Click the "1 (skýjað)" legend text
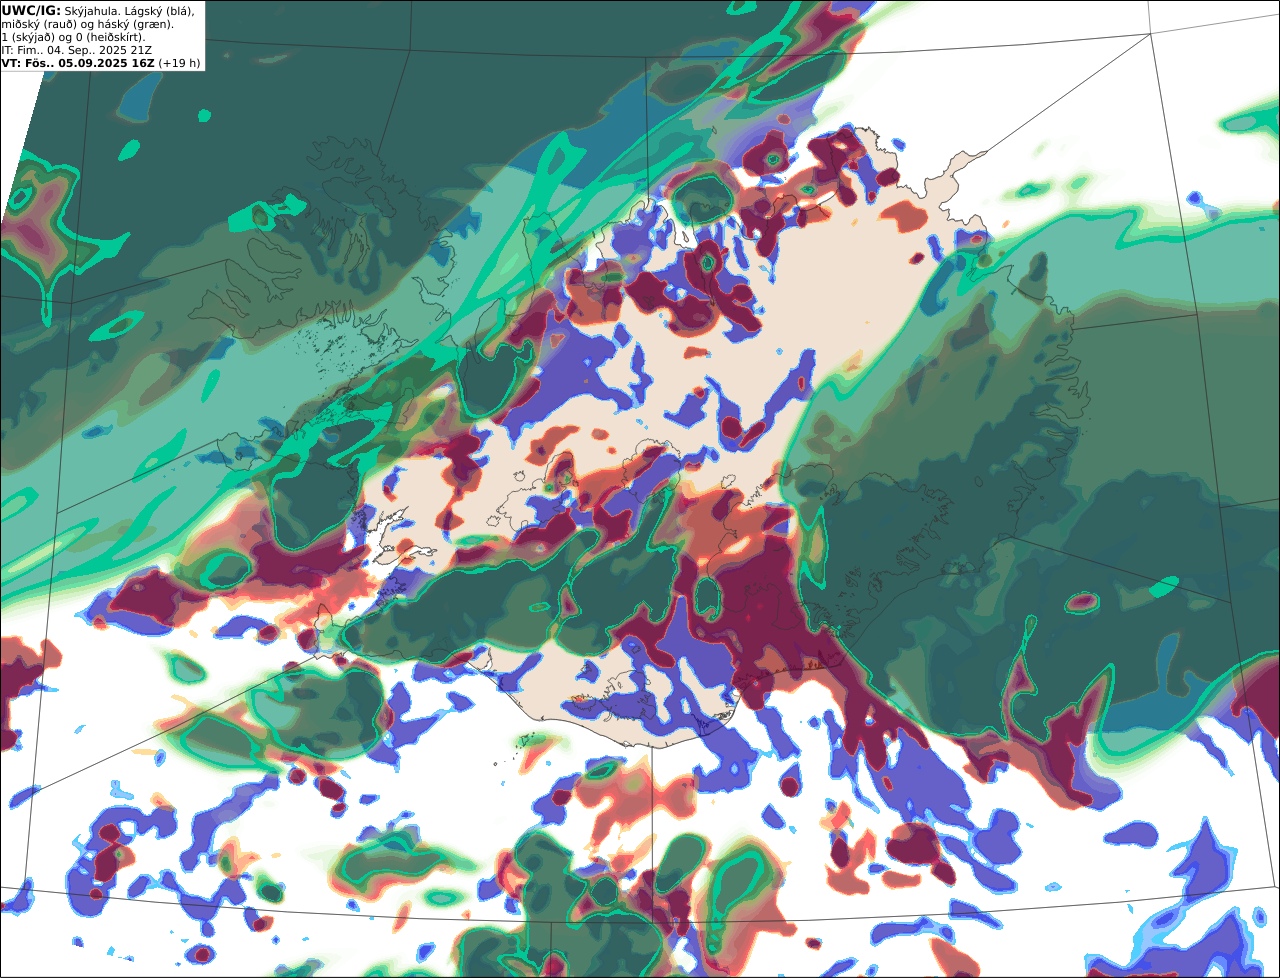This screenshot has height=978, width=1280. click(28, 38)
